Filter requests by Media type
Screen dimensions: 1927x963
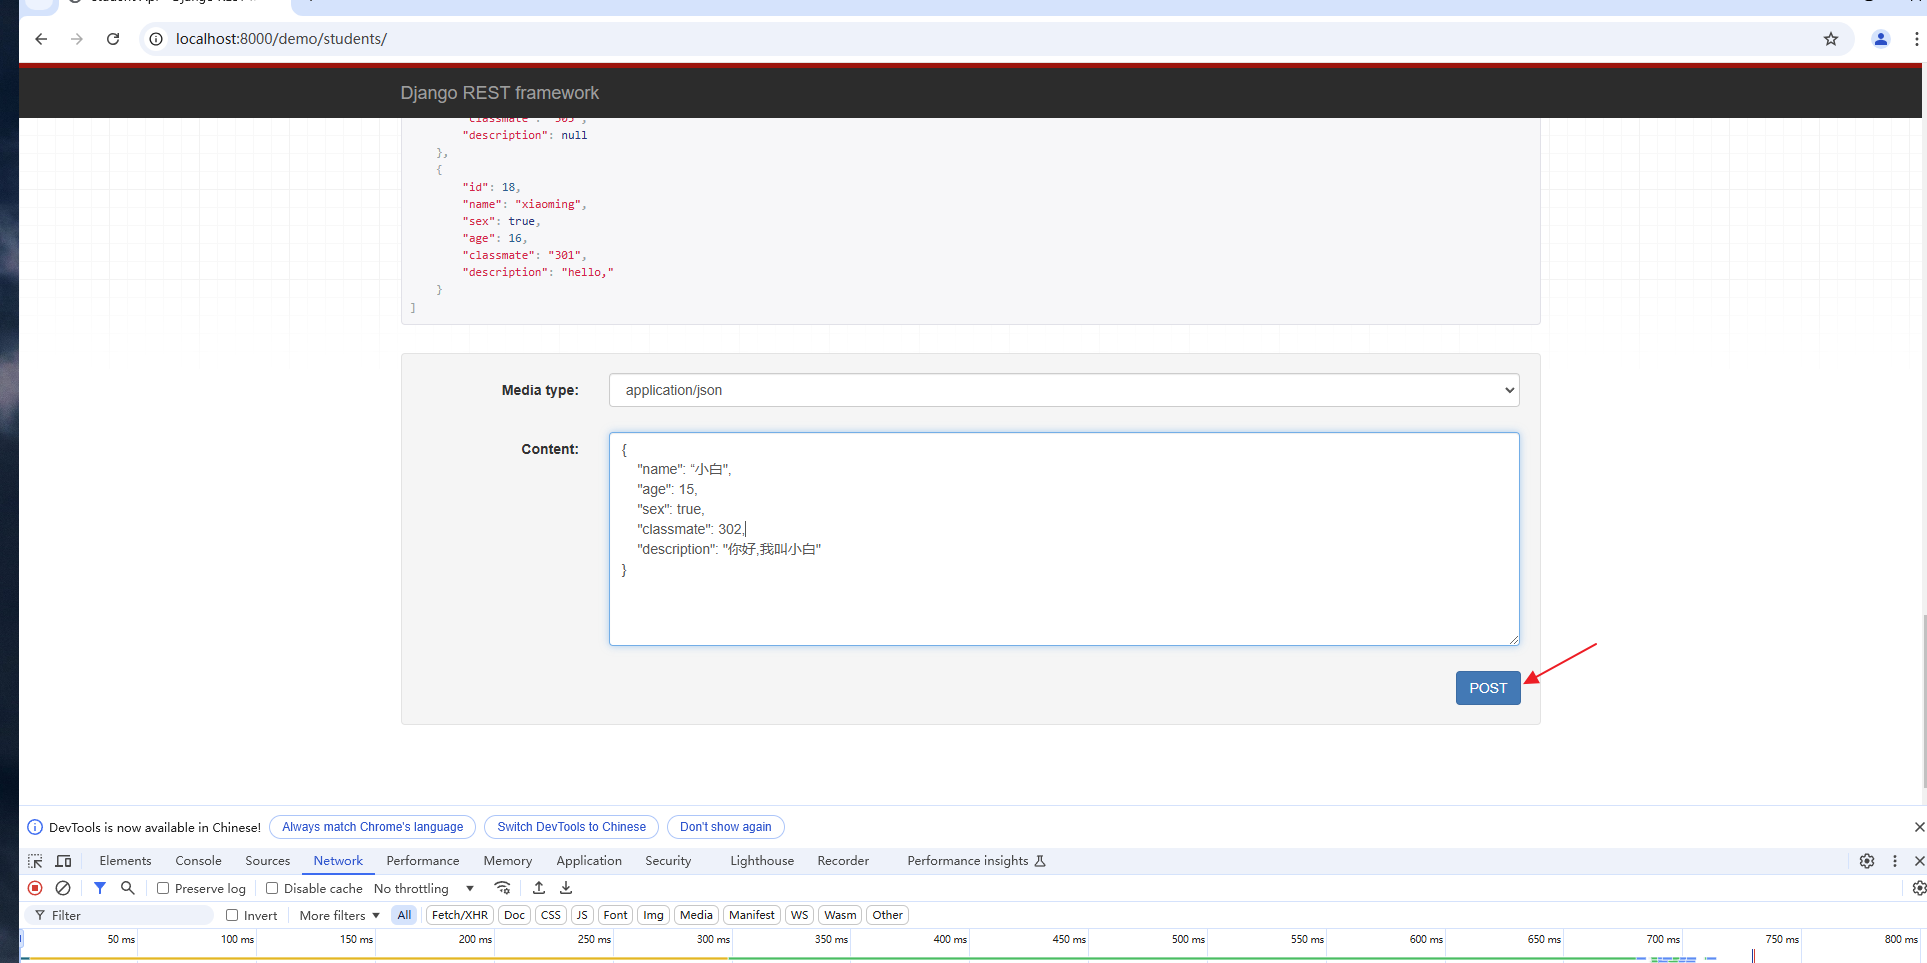[x=697, y=915]
